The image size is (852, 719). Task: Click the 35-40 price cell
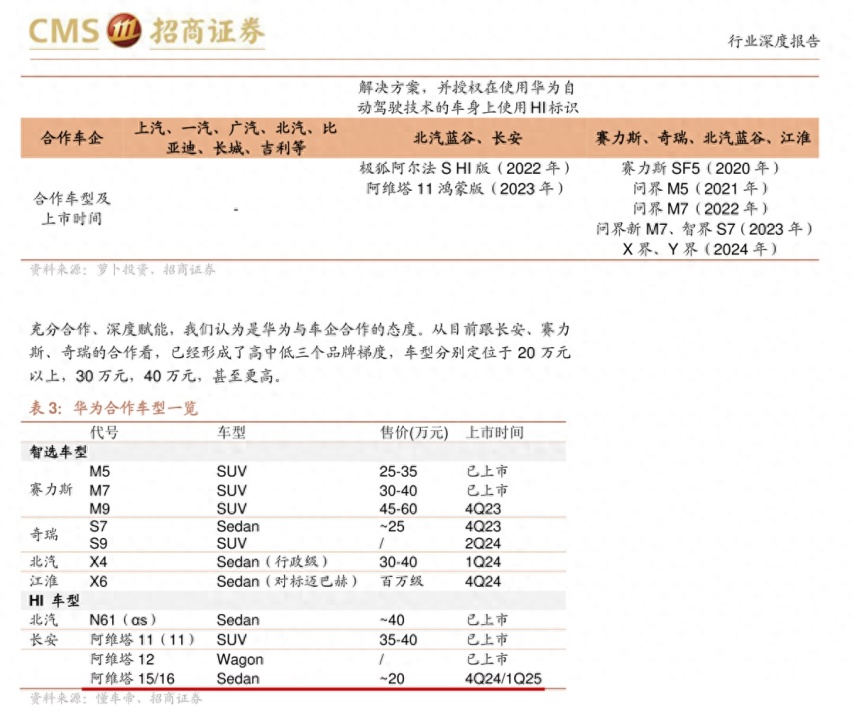tap(398, 640)
